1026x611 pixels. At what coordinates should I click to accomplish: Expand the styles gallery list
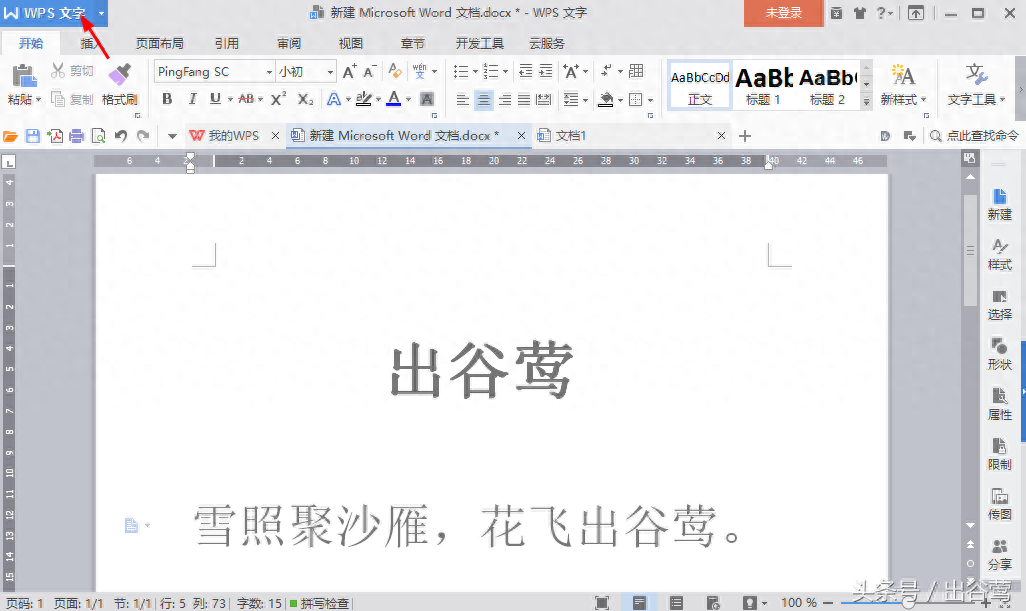(866, 101)
